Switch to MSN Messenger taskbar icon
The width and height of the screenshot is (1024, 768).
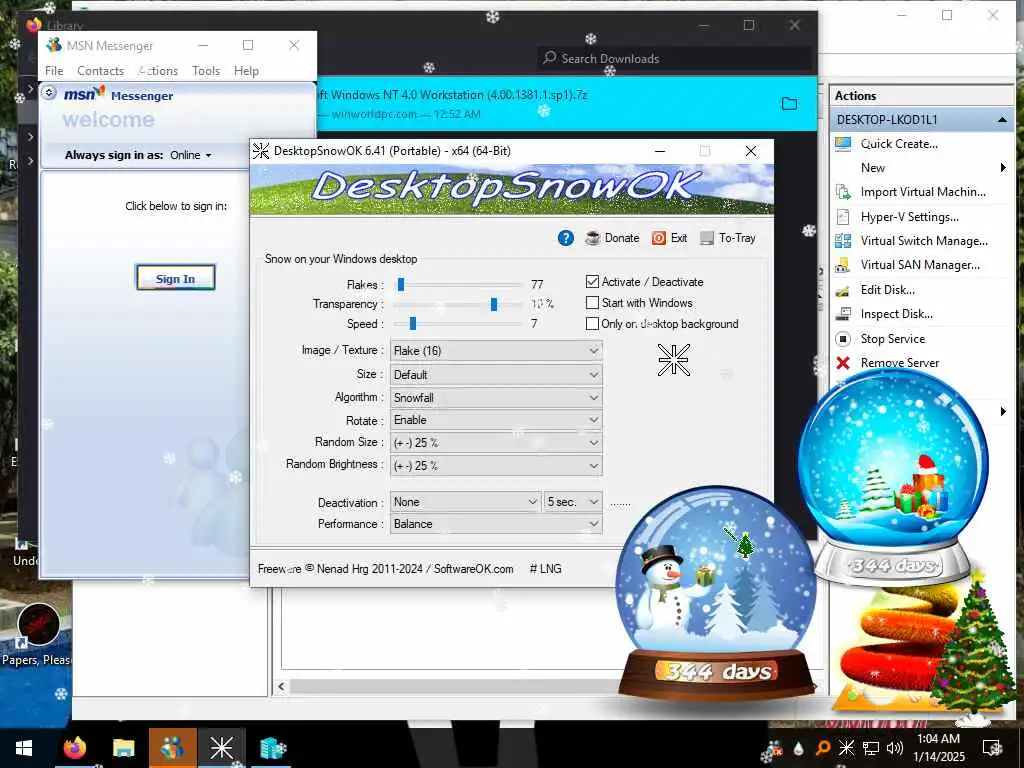(172, 748)
